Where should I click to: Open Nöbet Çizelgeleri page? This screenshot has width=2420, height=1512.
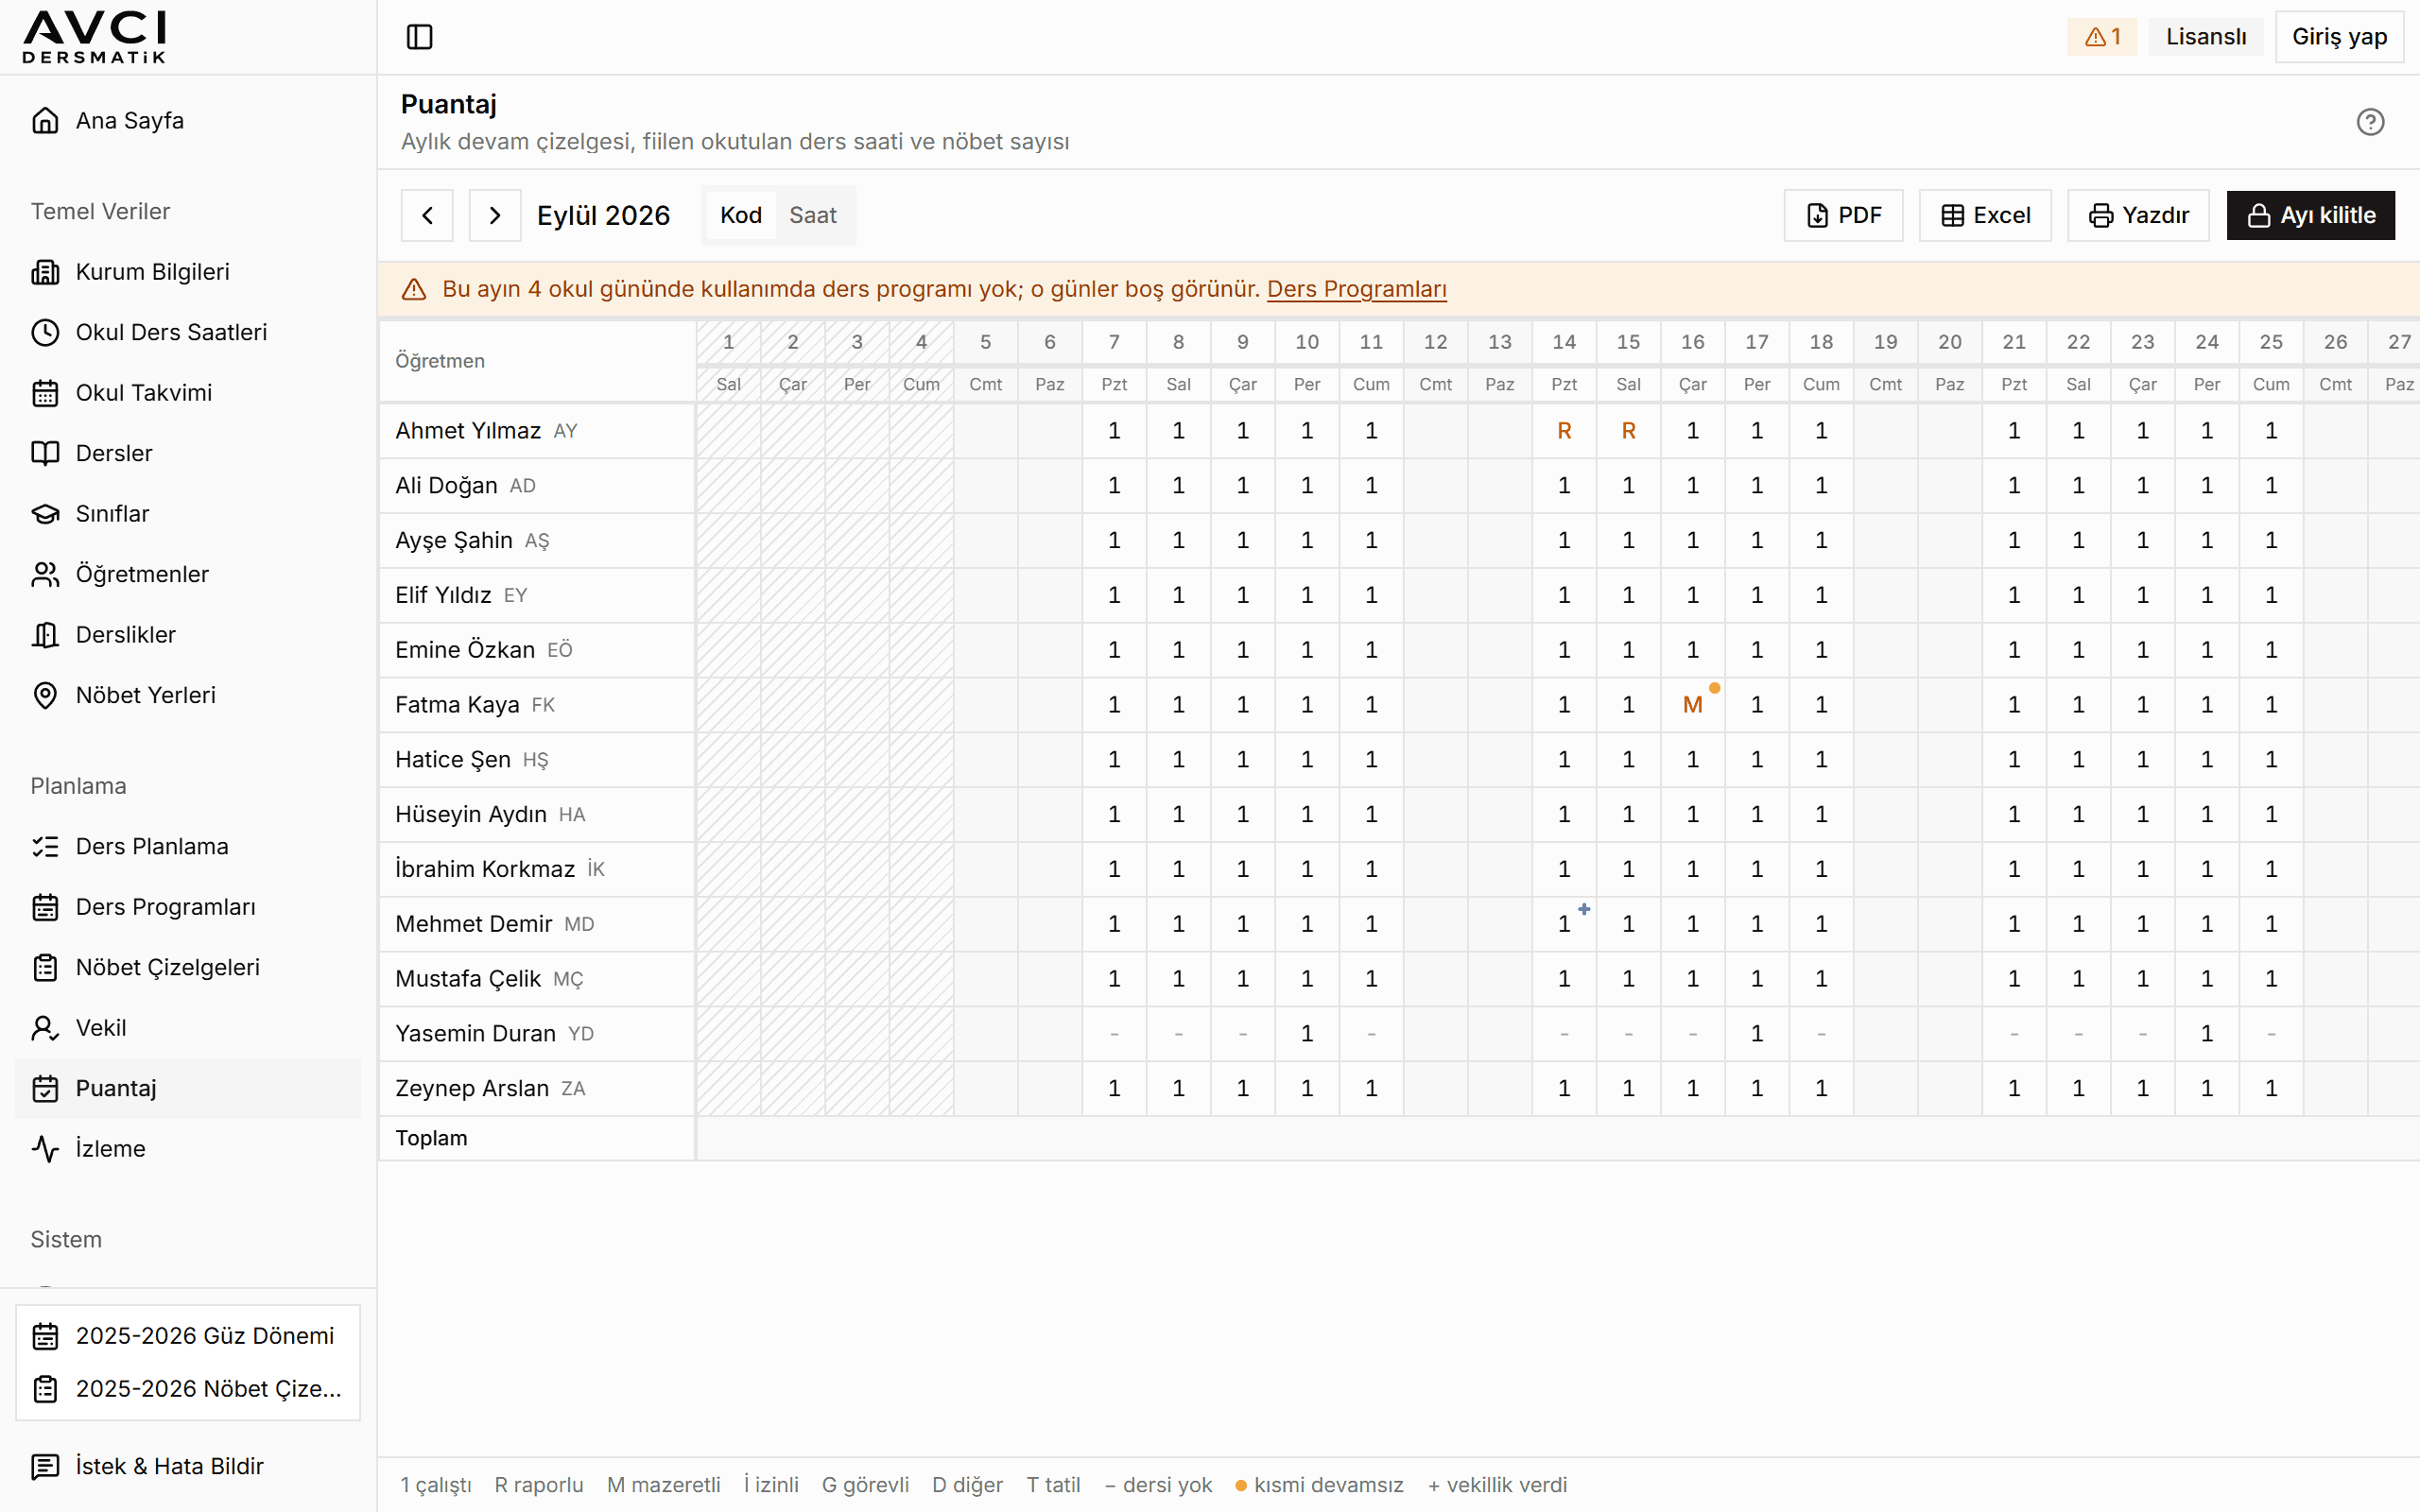click(188, 968)
